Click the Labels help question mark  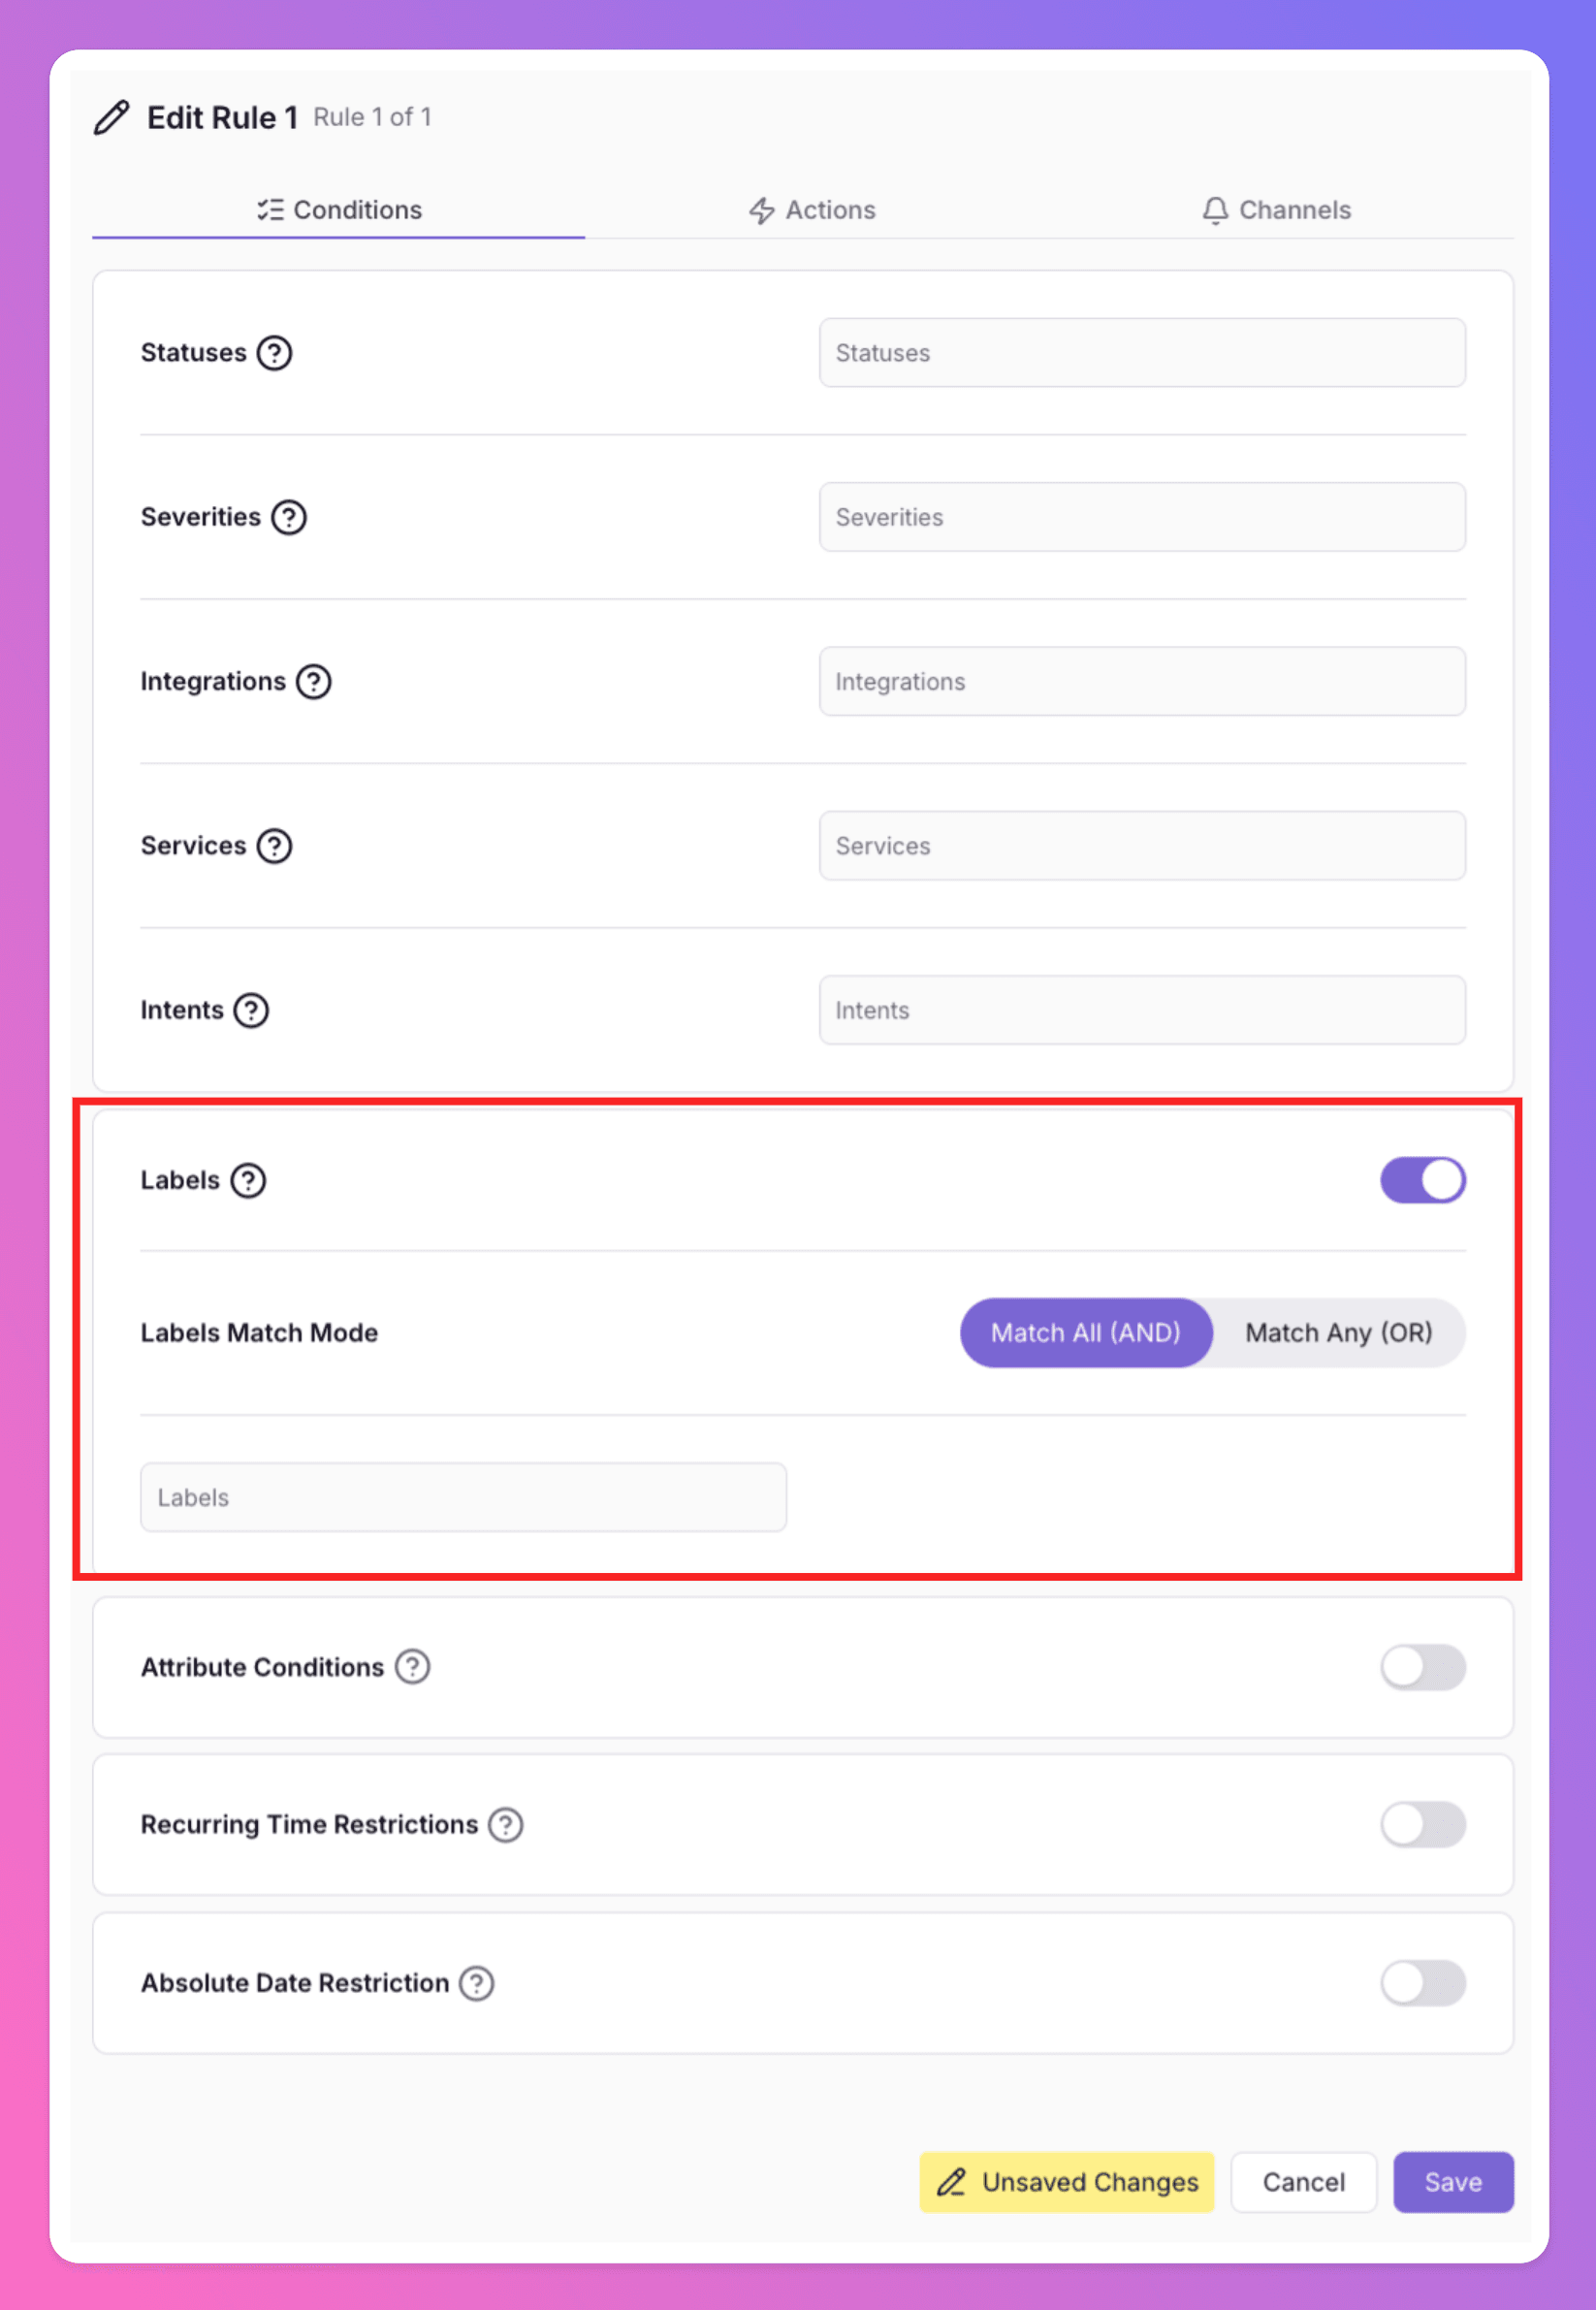248,1180
